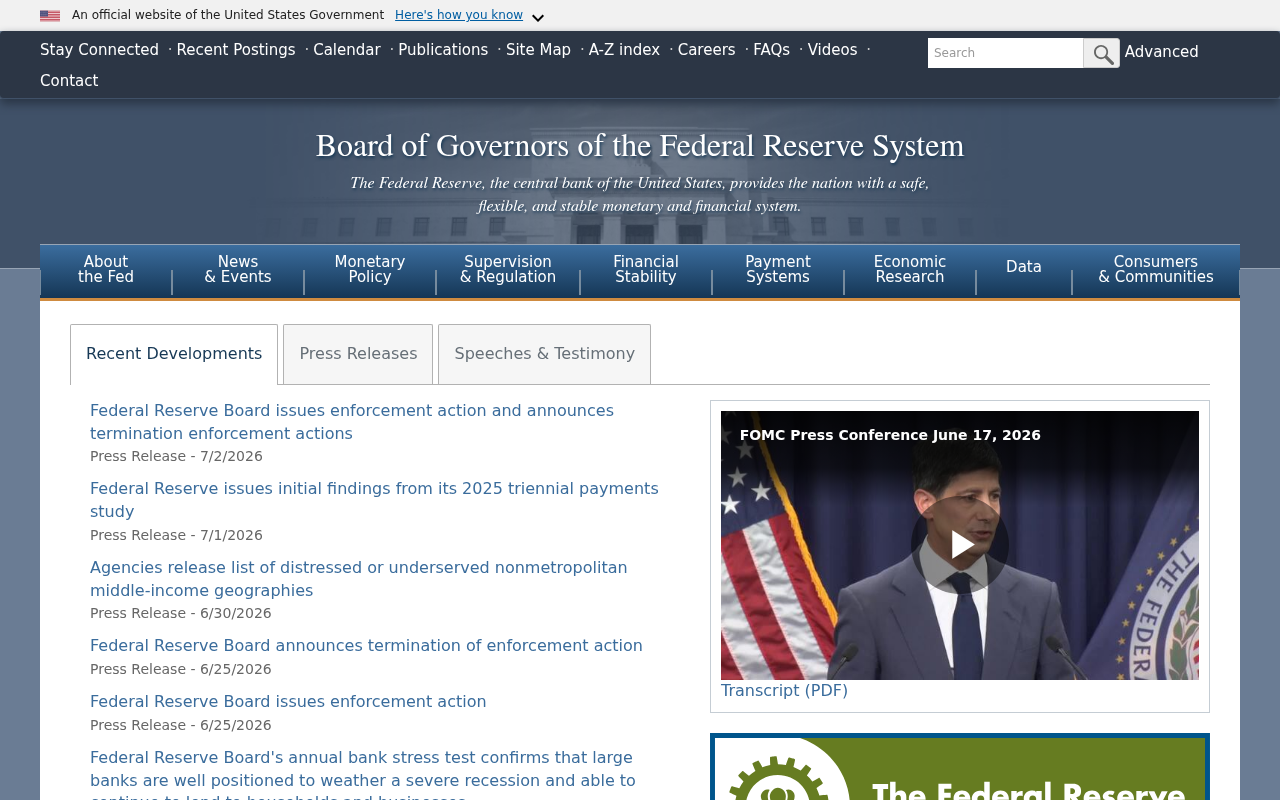Open the Transcript (PDF) link
The width and height of the screenshot is (1280, 800).
[784, 691]
